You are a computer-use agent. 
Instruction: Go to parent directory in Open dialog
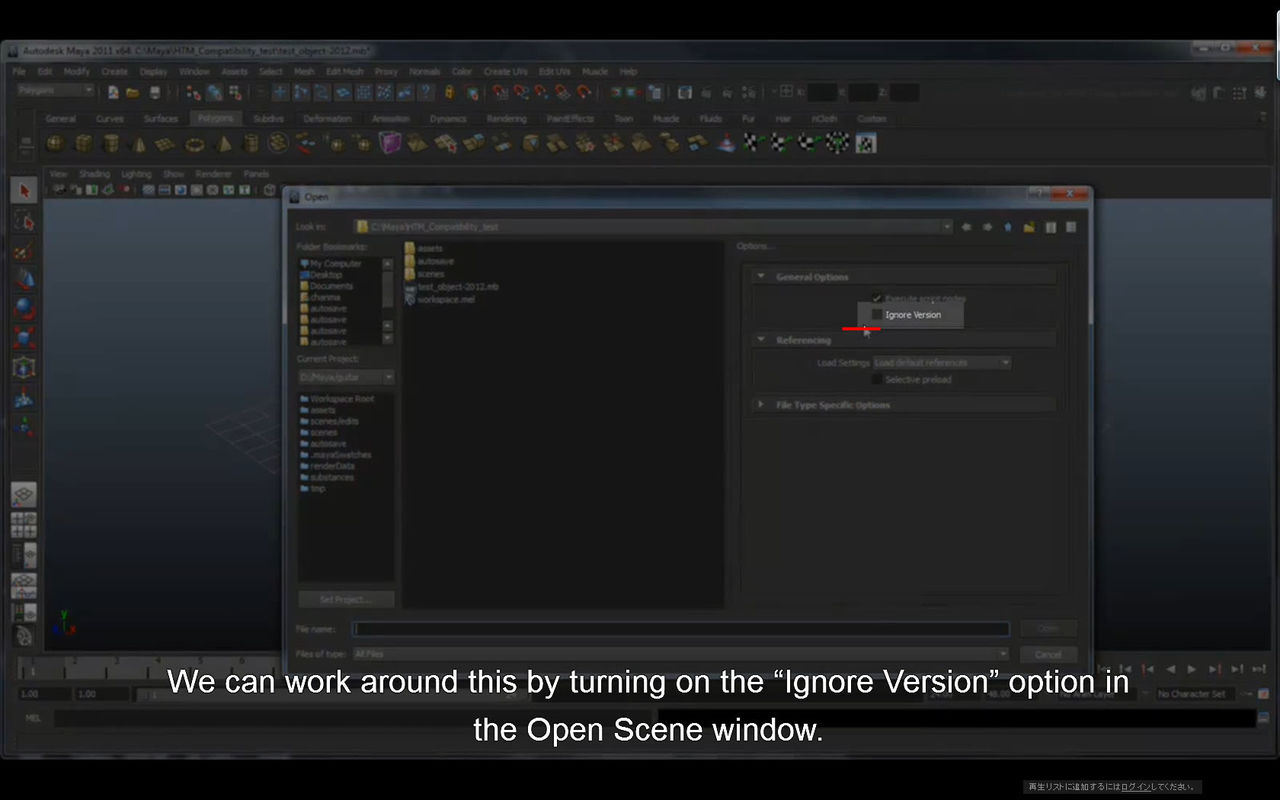[x=1008, y=227]
